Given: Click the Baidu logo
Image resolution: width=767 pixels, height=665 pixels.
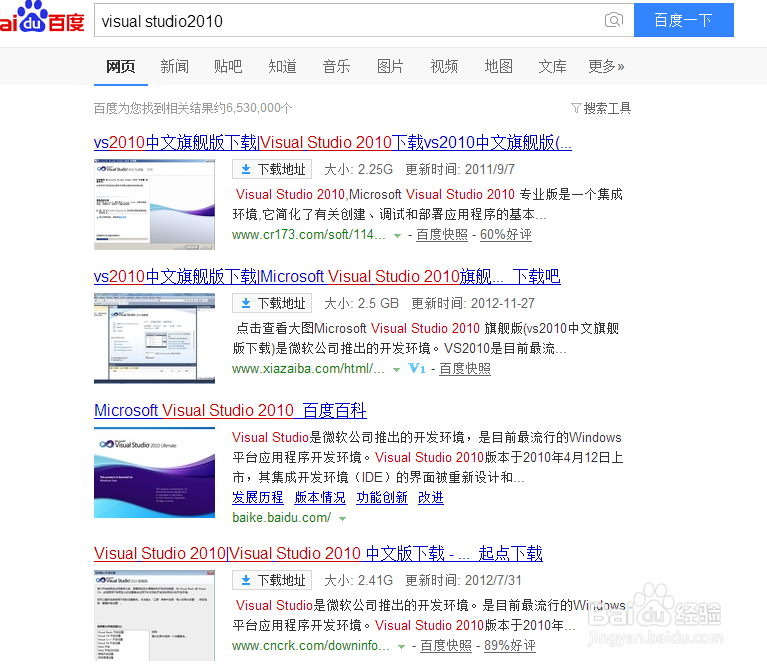Looking at the screenshot, I should tap(42, 18).
